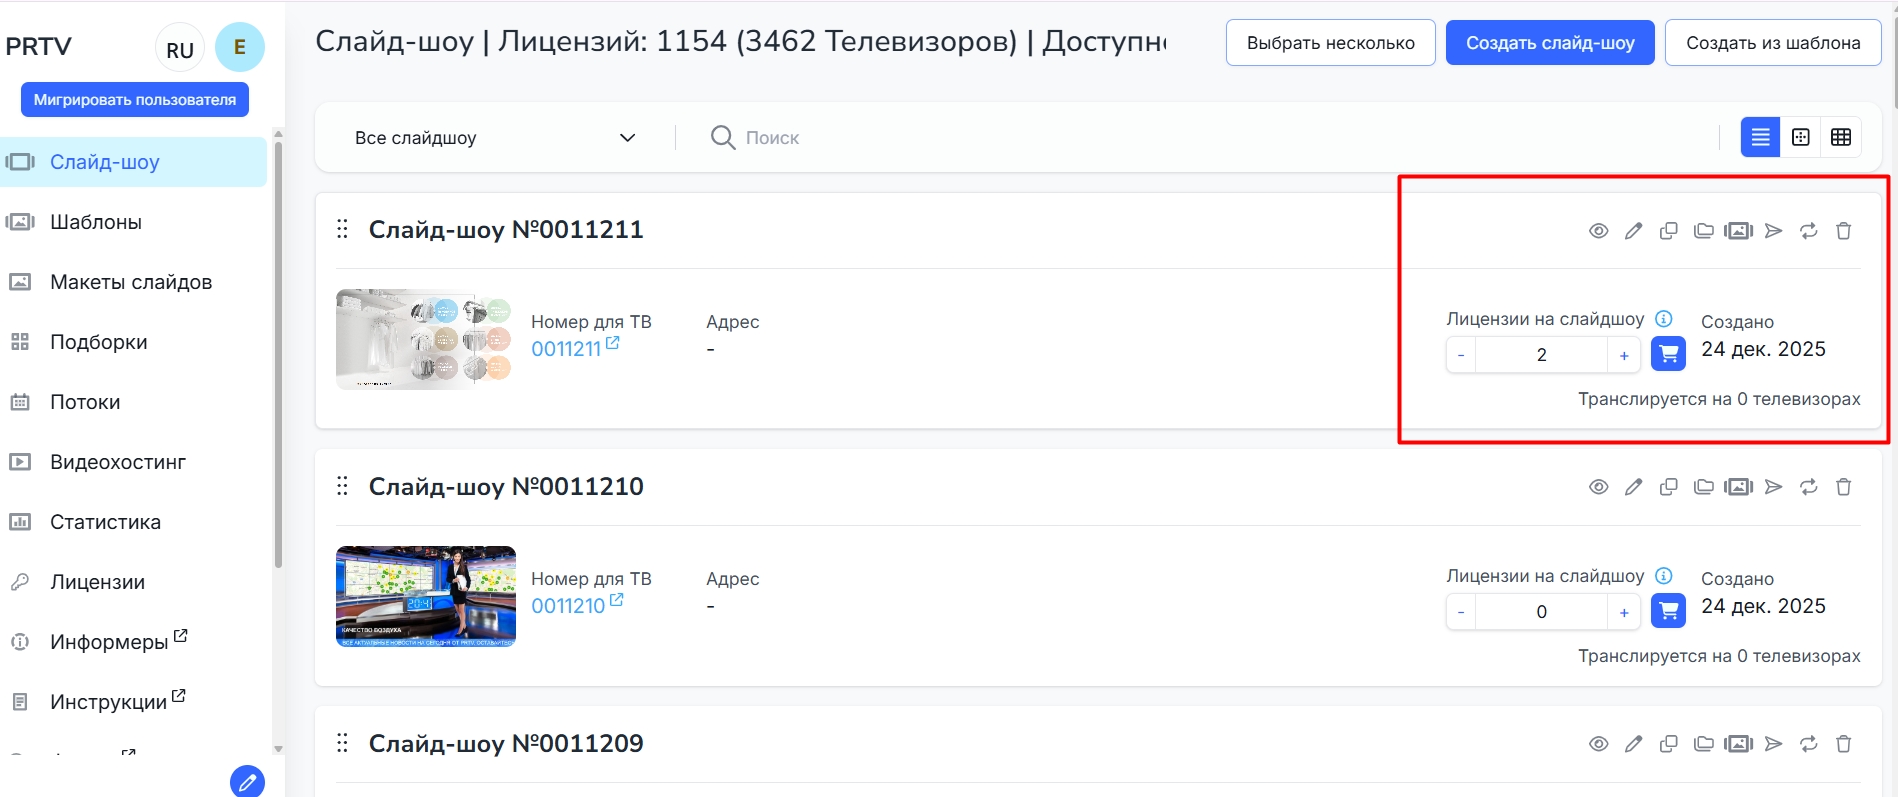Open TV number link 0011210

tap(568, 606)
